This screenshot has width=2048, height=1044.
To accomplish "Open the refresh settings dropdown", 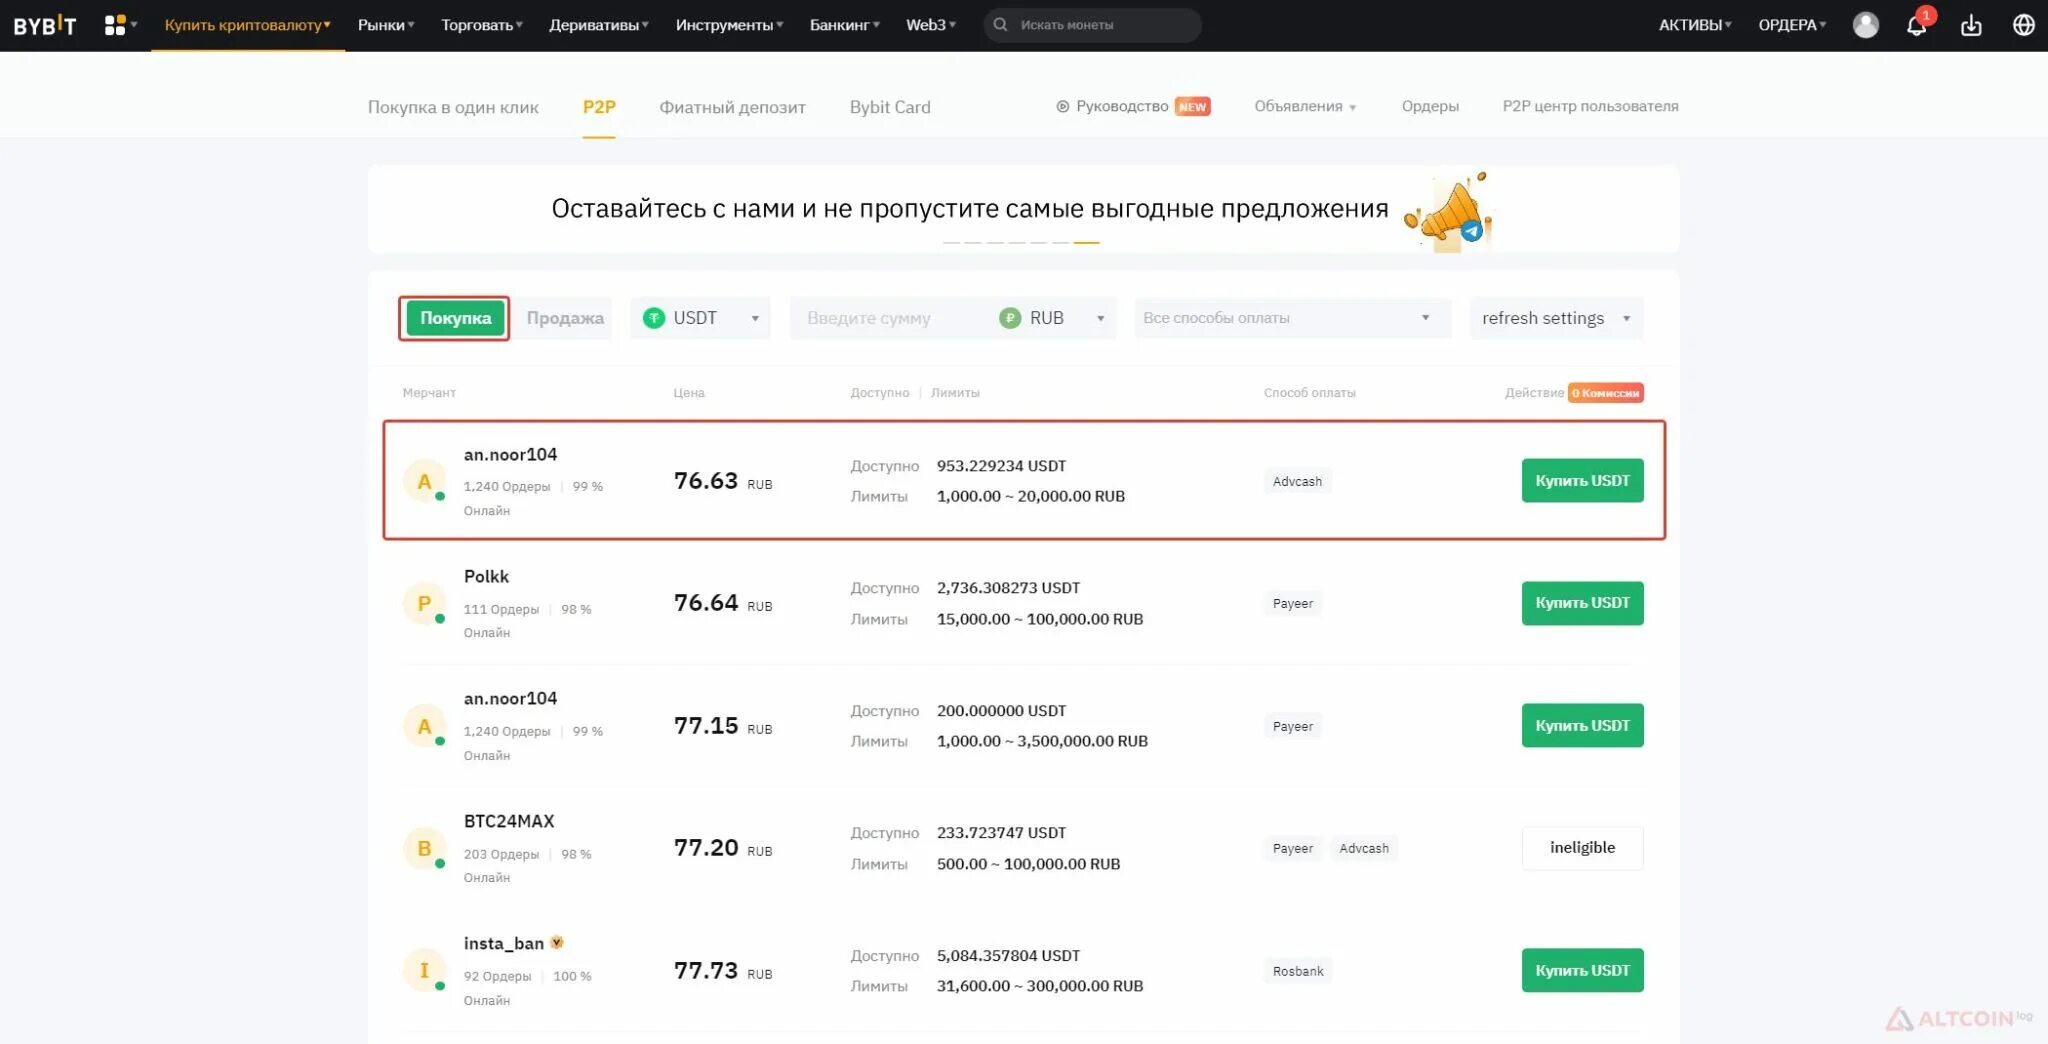I will 1556,318.
